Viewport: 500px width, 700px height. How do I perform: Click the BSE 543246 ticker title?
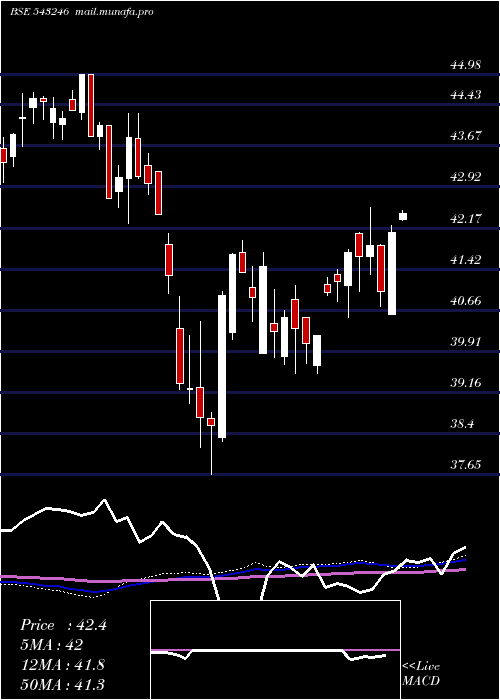[x=40, y=12]
